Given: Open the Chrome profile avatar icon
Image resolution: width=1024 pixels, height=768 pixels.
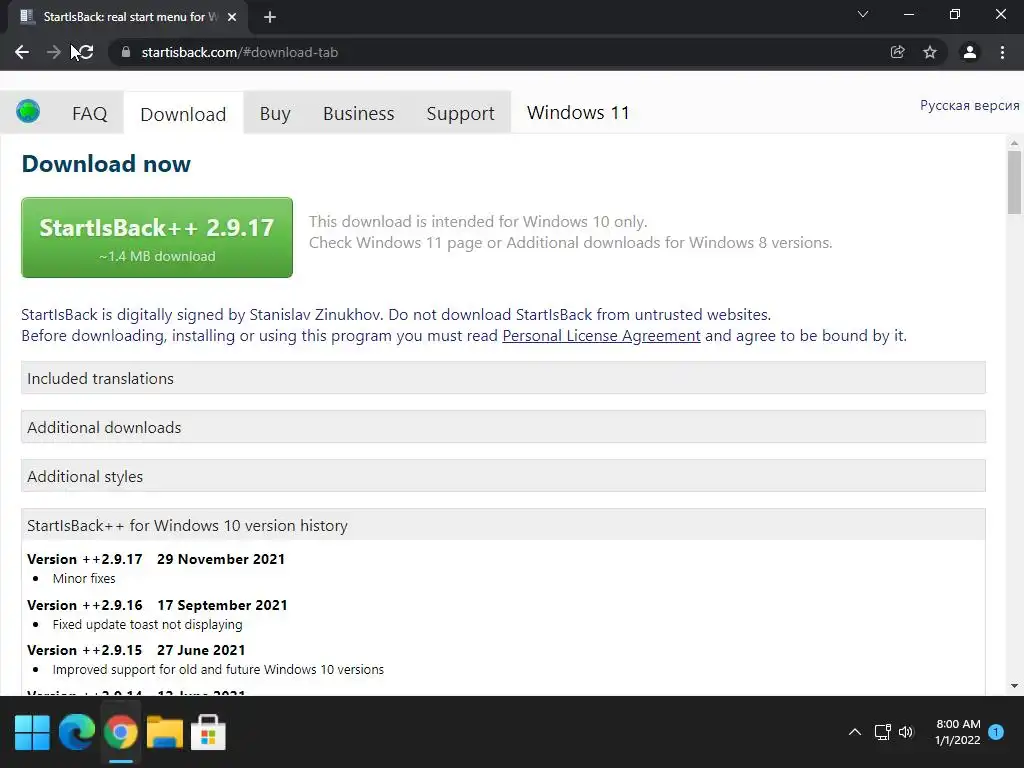Looking at the screenshot, I should point(970,52).
